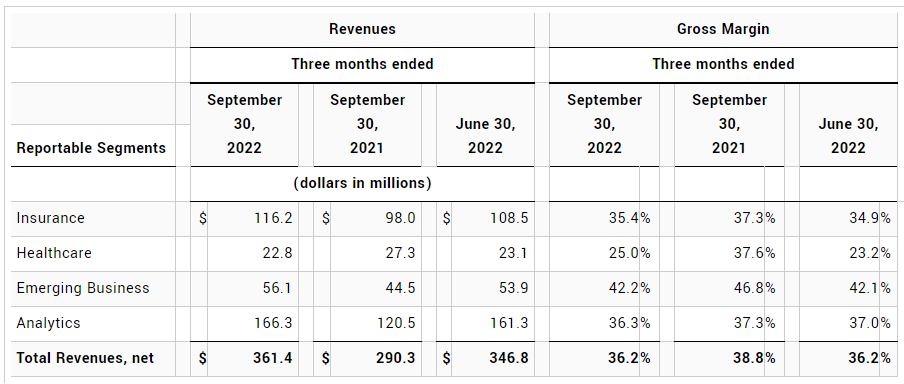The image size is (904, 384).
Task: Click Emerging Business gross margin 42.1%
Action: pyautogui.click(x=869, y=288)
